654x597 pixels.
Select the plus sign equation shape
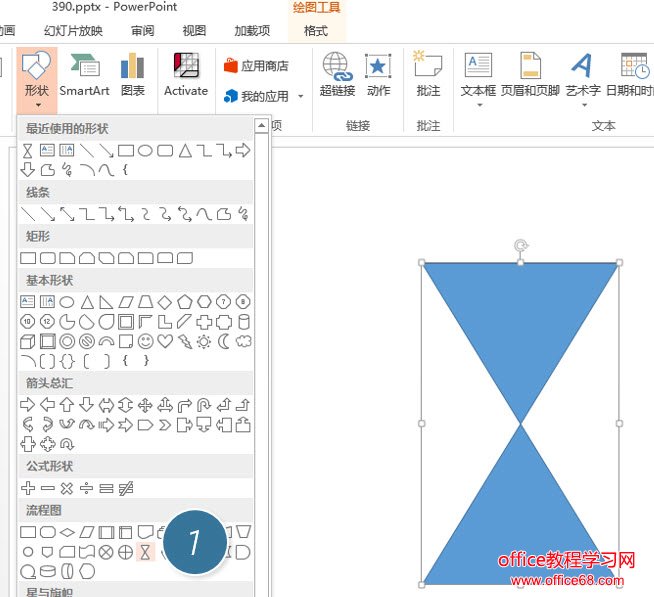point(28,488)
